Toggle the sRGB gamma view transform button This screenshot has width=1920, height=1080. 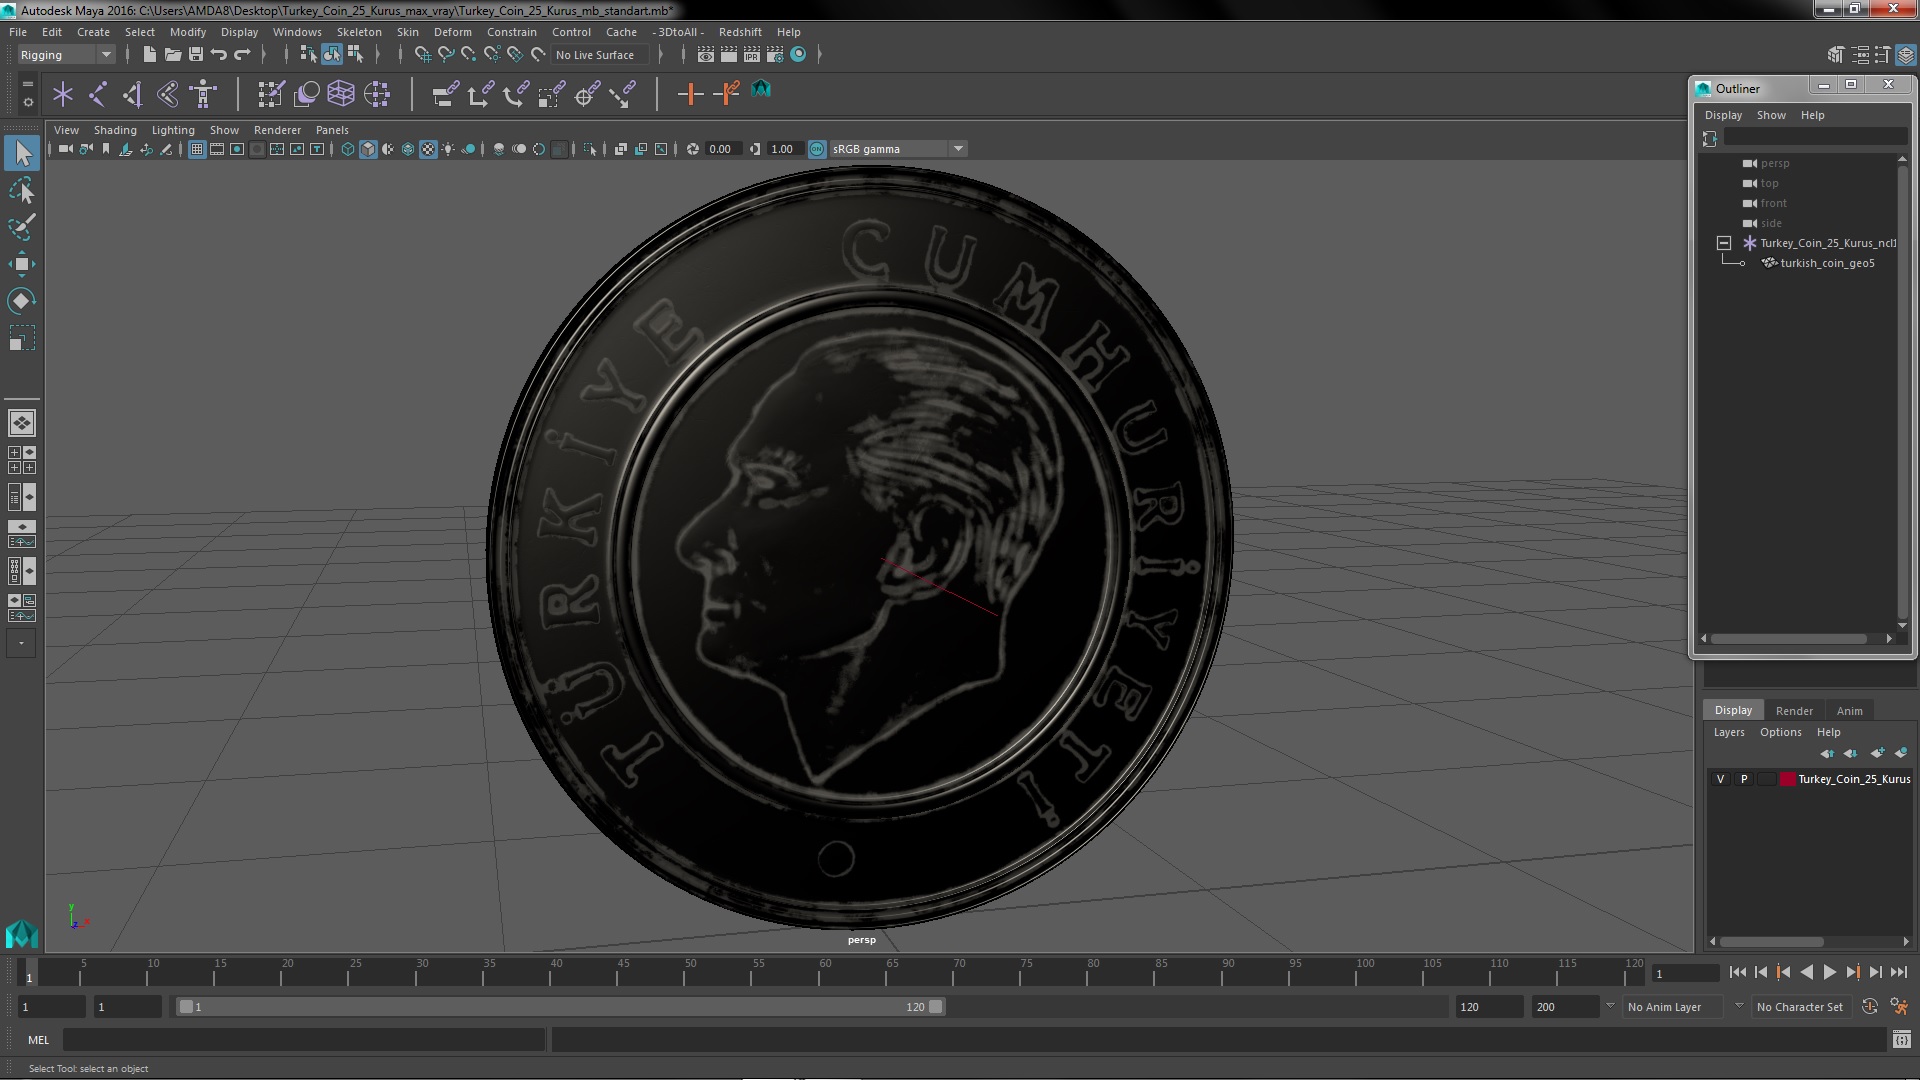pos(817,149)
